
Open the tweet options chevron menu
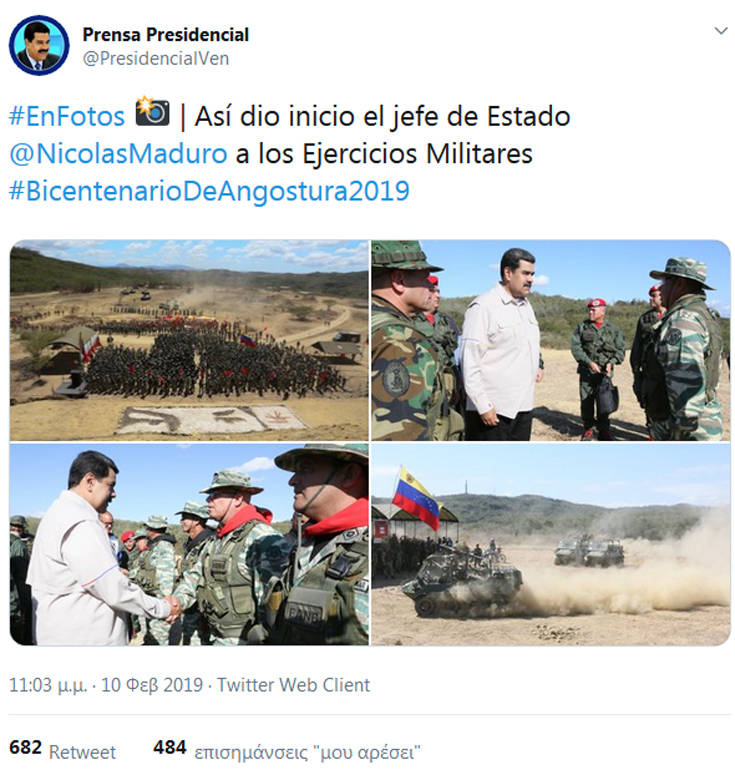(720, 31)
